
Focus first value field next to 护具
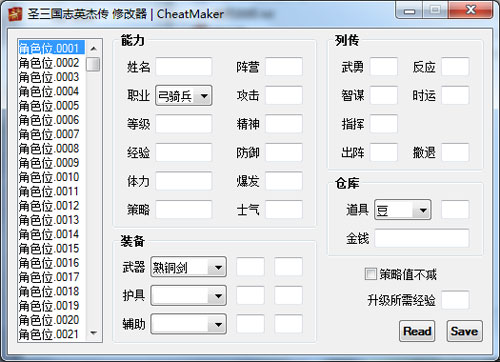click(250, 295)
